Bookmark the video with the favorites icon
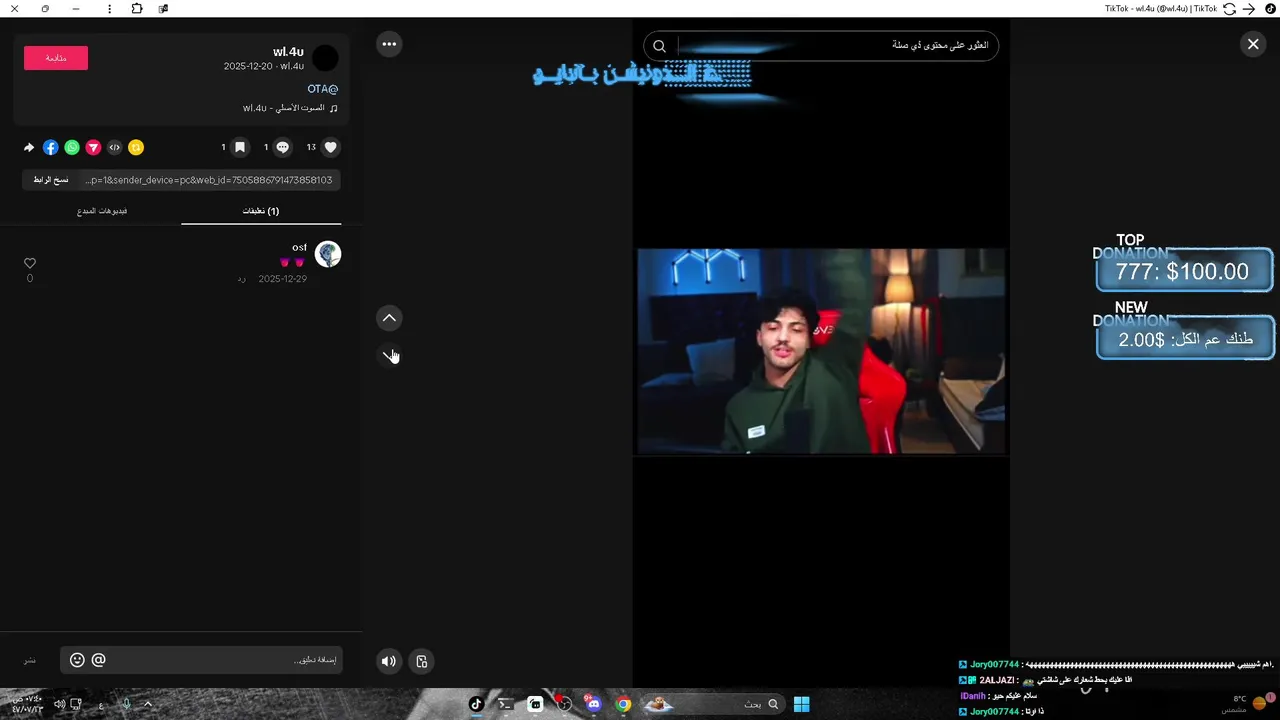 (x=240, y=147)
